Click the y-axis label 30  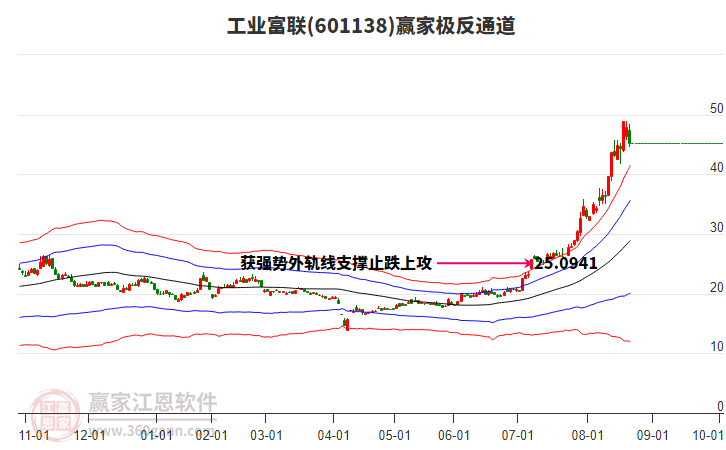pyautogui.click(x=716, y=227)
